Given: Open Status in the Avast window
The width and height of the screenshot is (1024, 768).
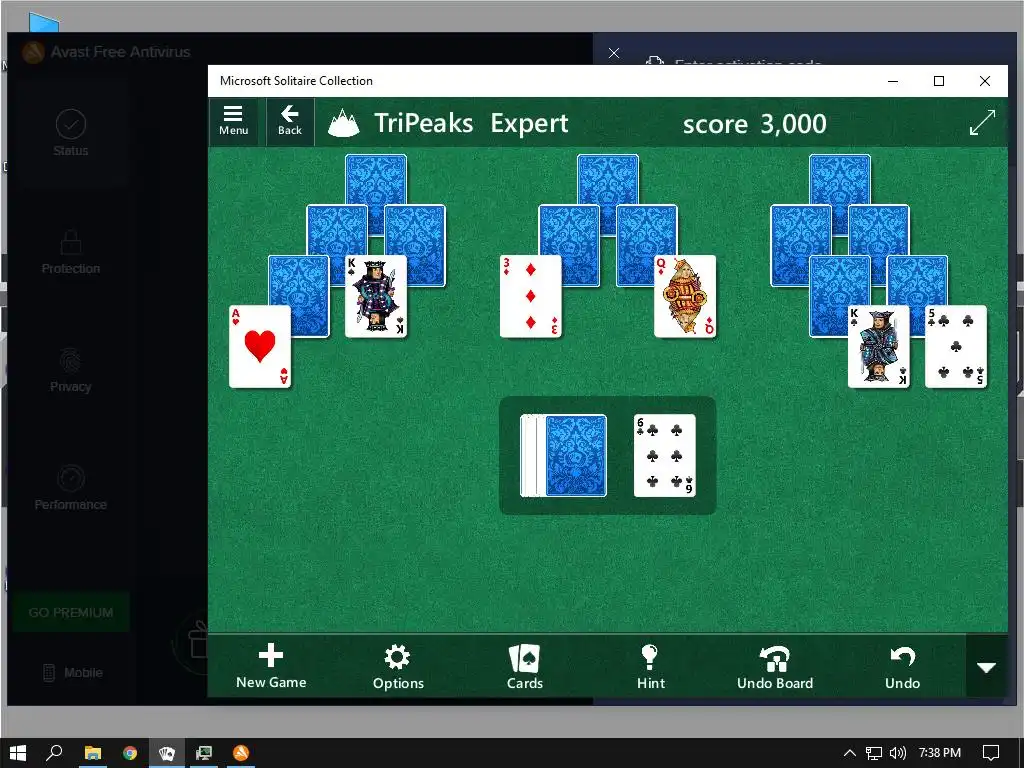Looking at the screenshot, I should point(71,133).
